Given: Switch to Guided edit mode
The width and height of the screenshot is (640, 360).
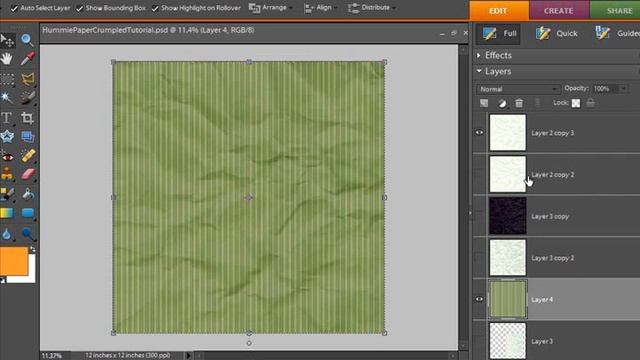Looking at the screenshot, I should (617, 33).
